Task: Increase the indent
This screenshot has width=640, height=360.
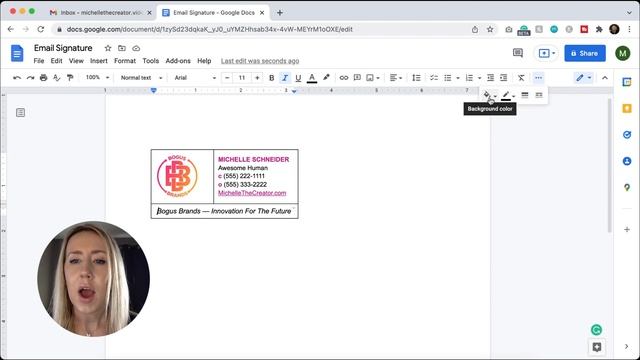Action: tap(504, 78)
